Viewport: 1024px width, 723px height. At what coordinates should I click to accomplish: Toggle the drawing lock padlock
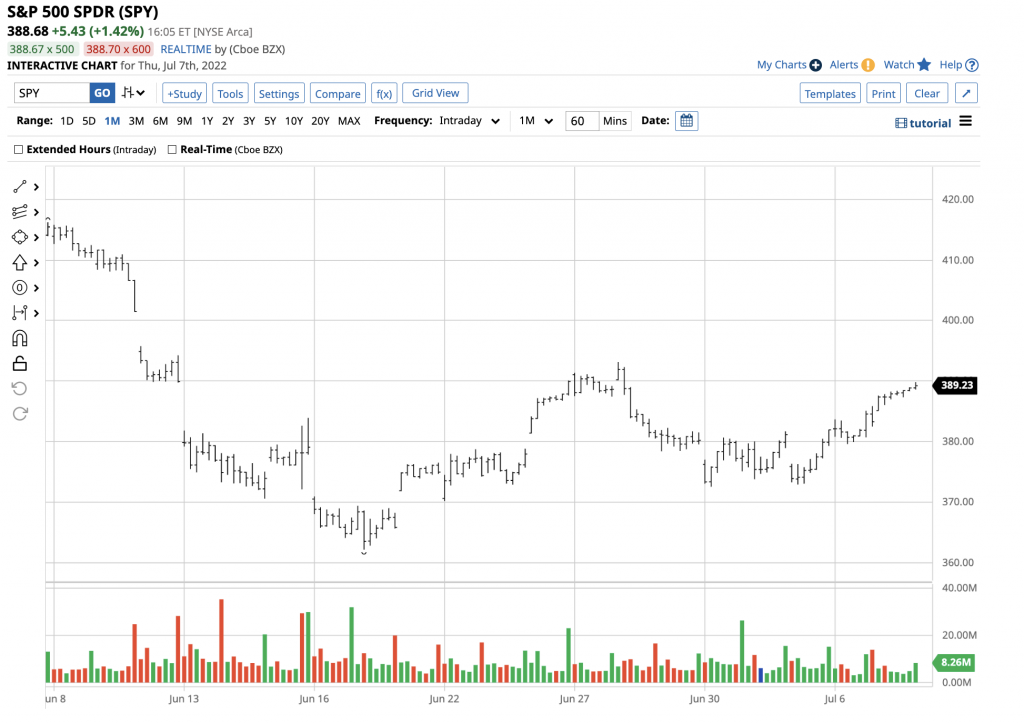pyautogui.click(x=20, y=363)
